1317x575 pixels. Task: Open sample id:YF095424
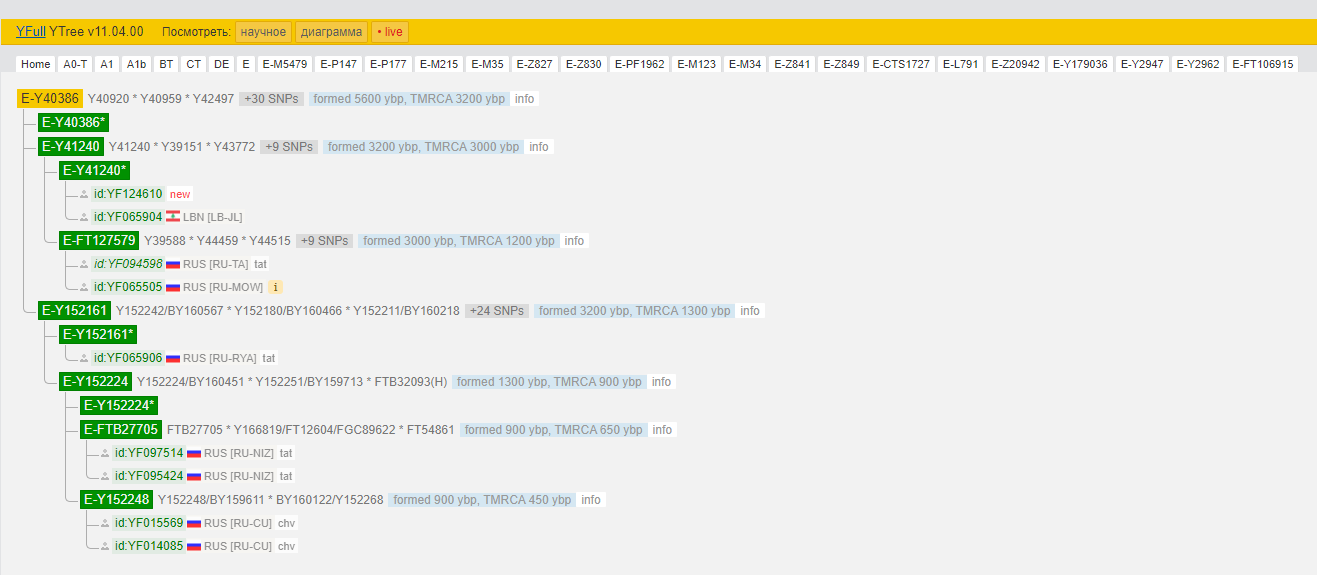[149, 476]
